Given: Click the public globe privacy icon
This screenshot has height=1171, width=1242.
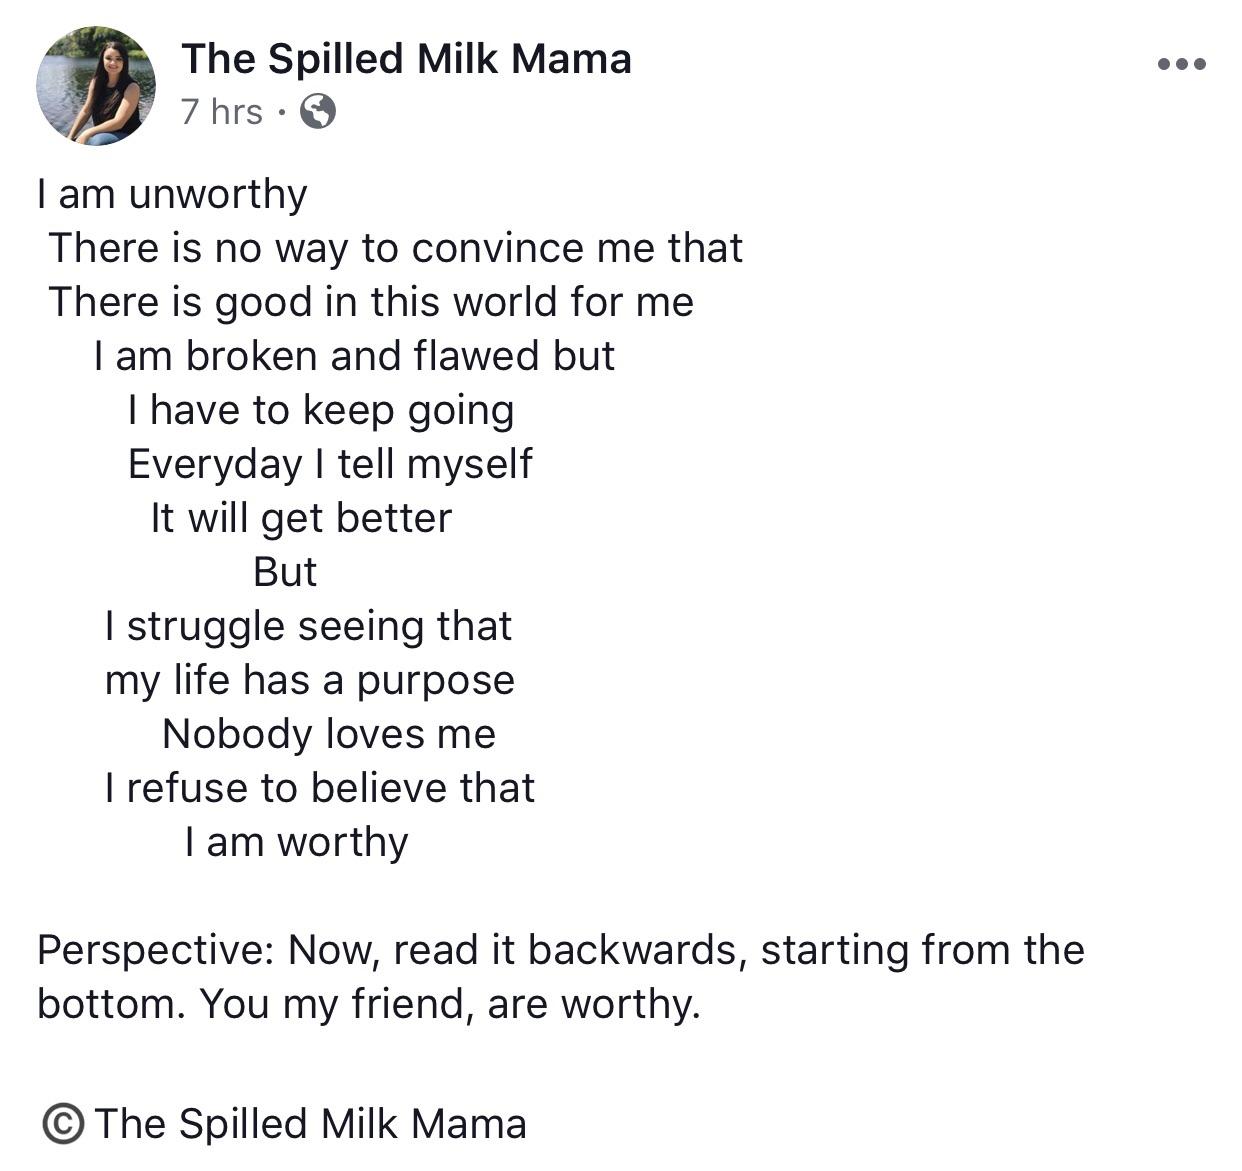Looking at the screenshot, I should tap(318, 111).
